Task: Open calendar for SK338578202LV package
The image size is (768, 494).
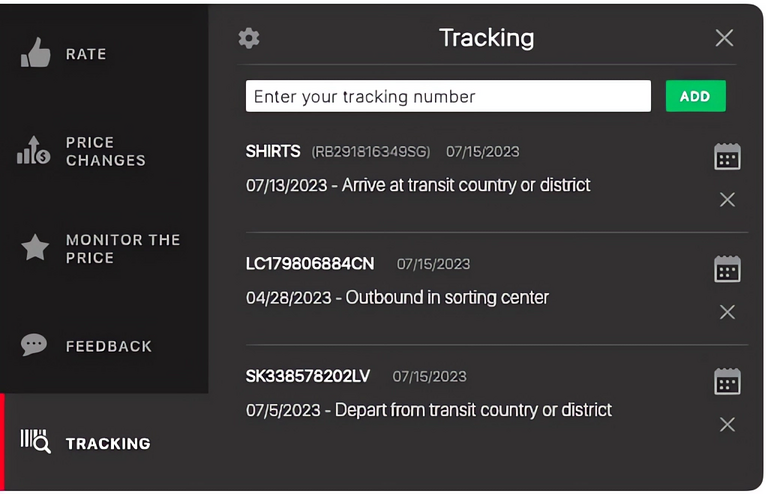Action: point(727,381)
